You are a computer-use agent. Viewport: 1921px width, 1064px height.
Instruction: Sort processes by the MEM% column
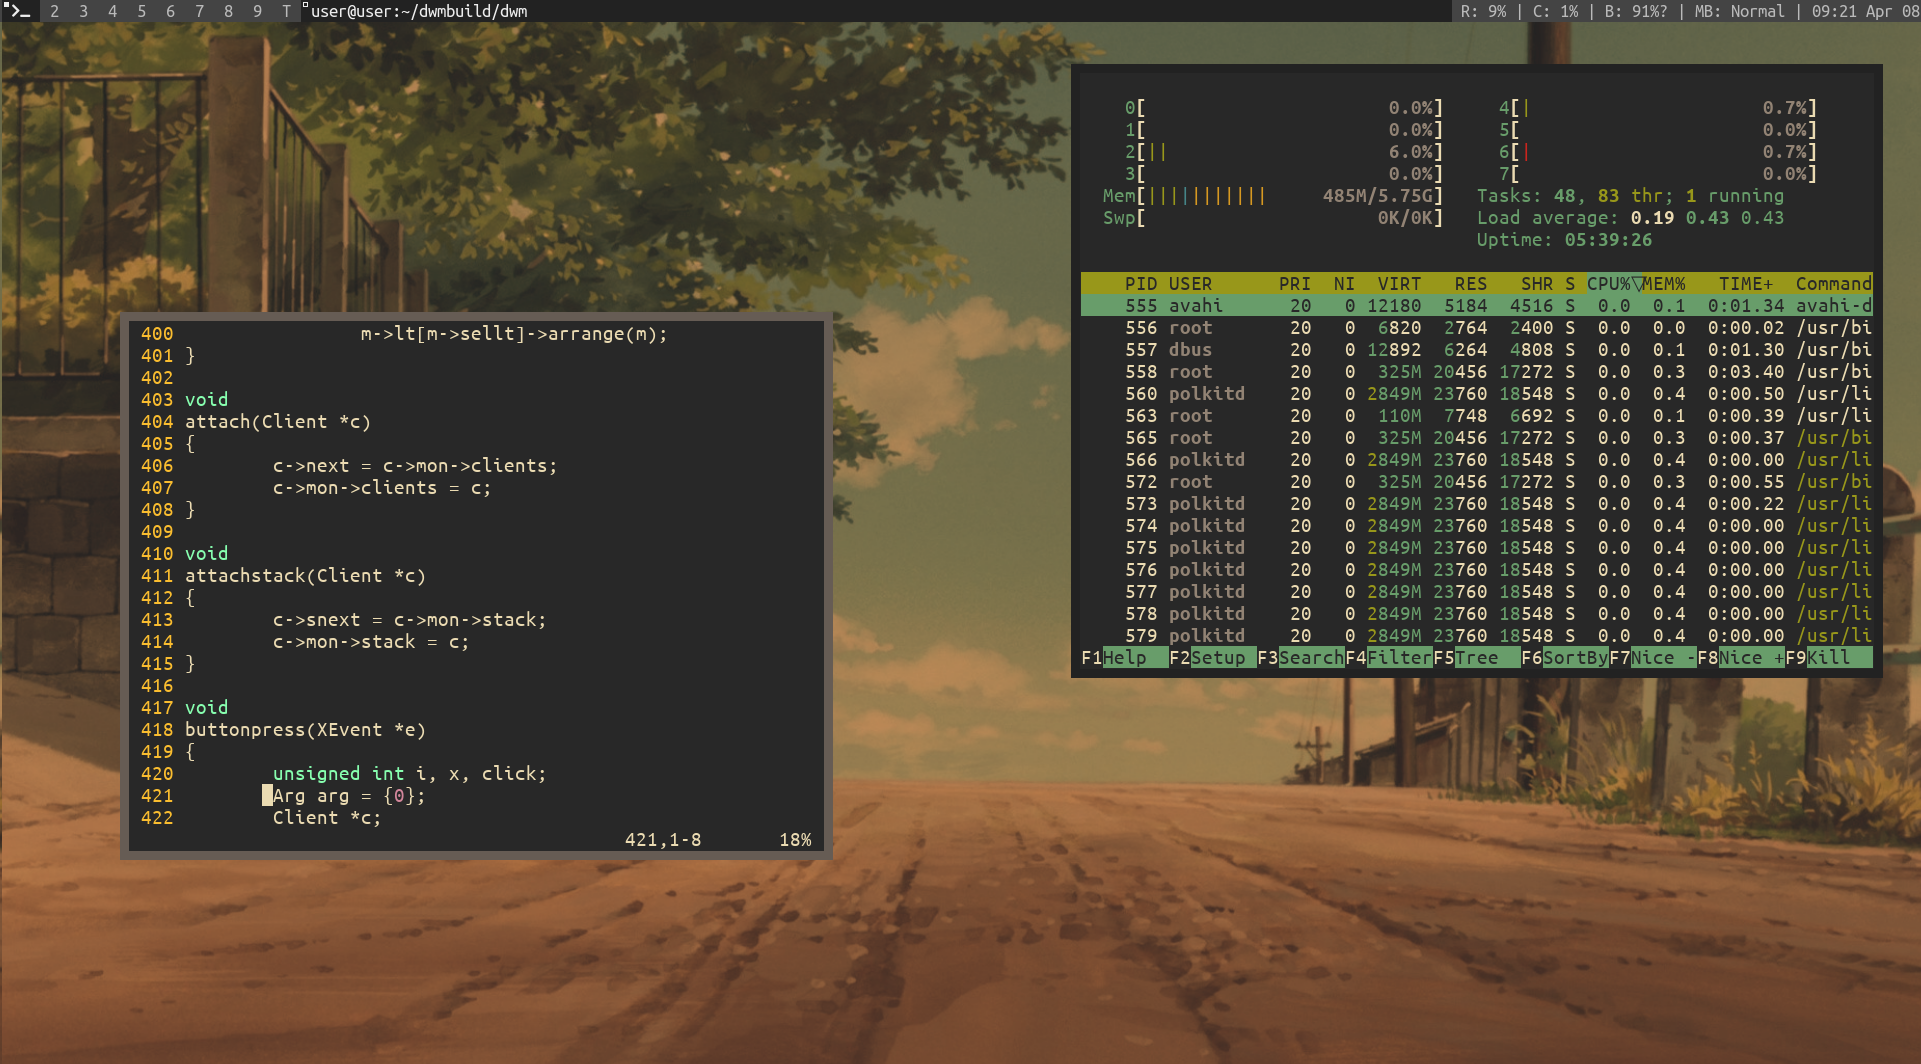(1664, 283)
